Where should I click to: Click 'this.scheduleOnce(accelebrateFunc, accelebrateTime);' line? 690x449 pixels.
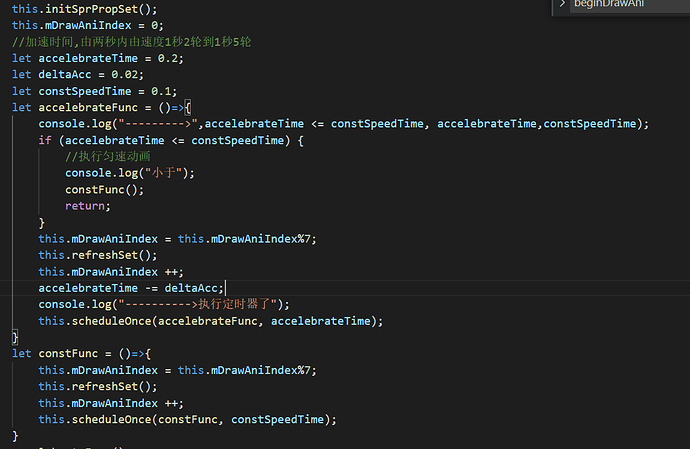pyautogui.click(x=211, y=321)
